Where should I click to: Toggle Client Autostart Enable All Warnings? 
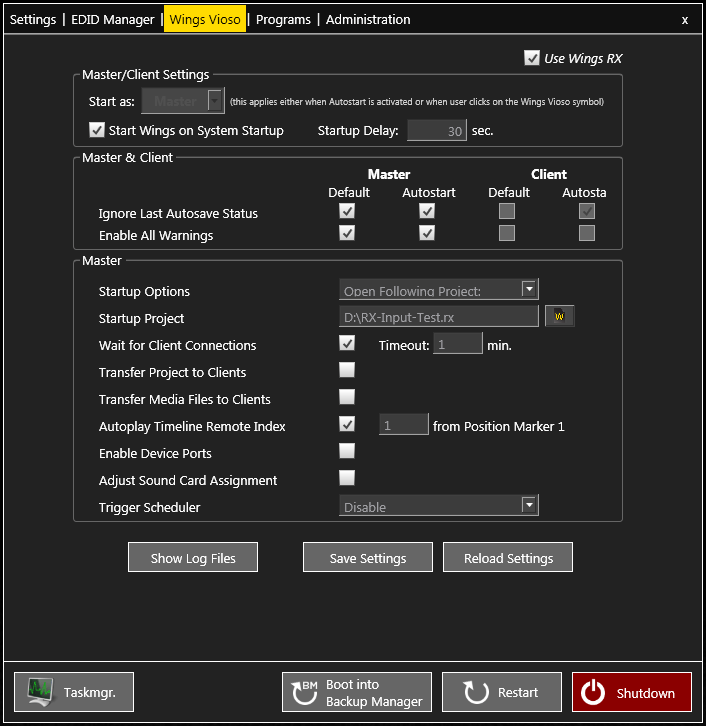point(587,233)
